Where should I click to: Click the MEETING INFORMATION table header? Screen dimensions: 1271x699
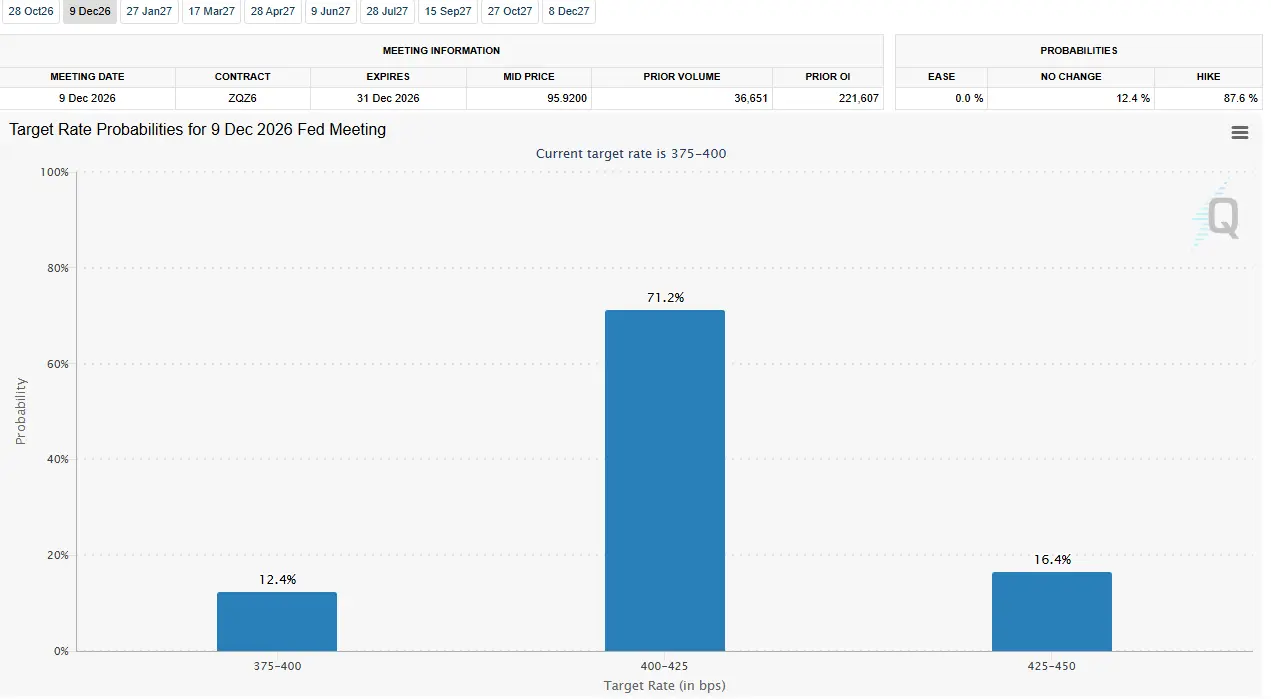point(441,51)
